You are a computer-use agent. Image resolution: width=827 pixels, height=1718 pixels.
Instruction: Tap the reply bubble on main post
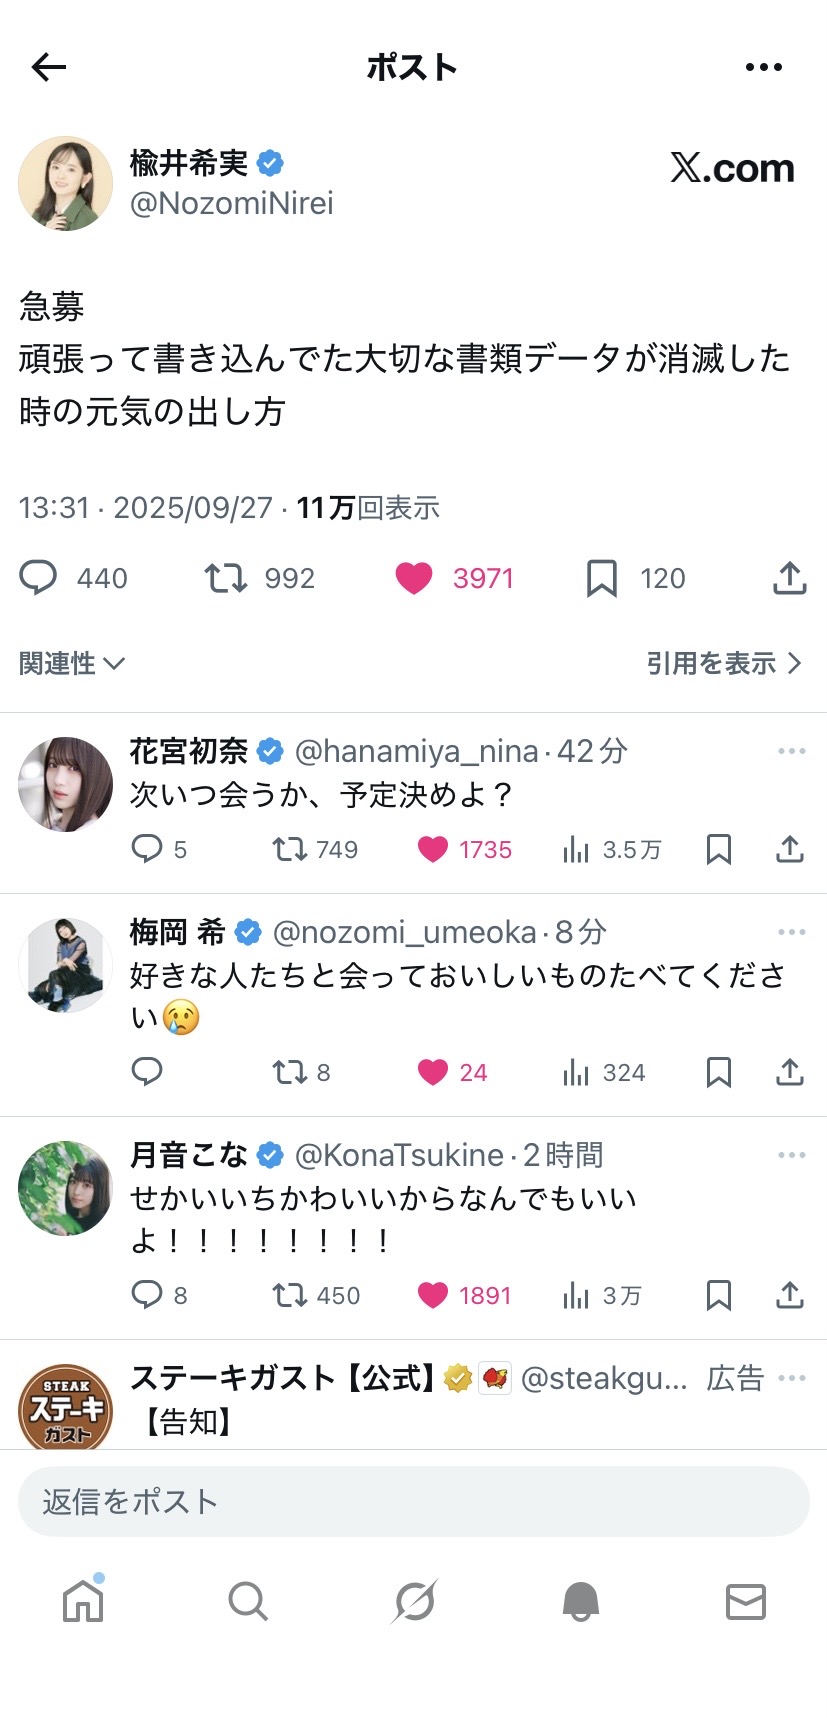(x=39, y=578)
